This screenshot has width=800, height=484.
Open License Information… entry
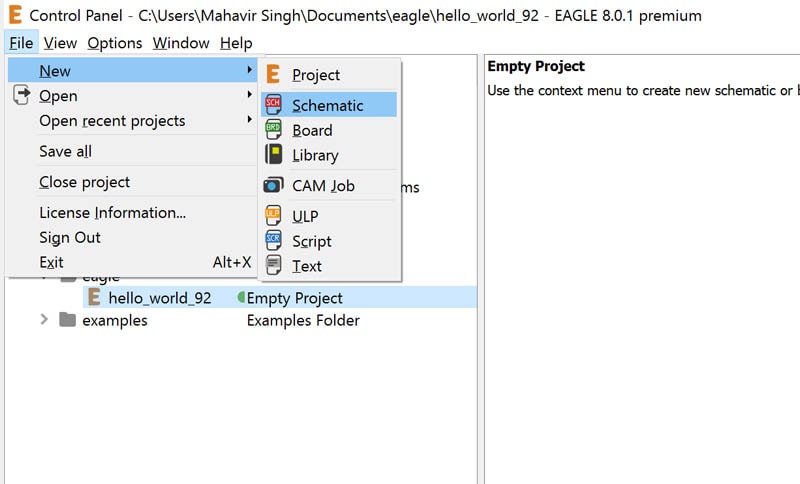133,212
